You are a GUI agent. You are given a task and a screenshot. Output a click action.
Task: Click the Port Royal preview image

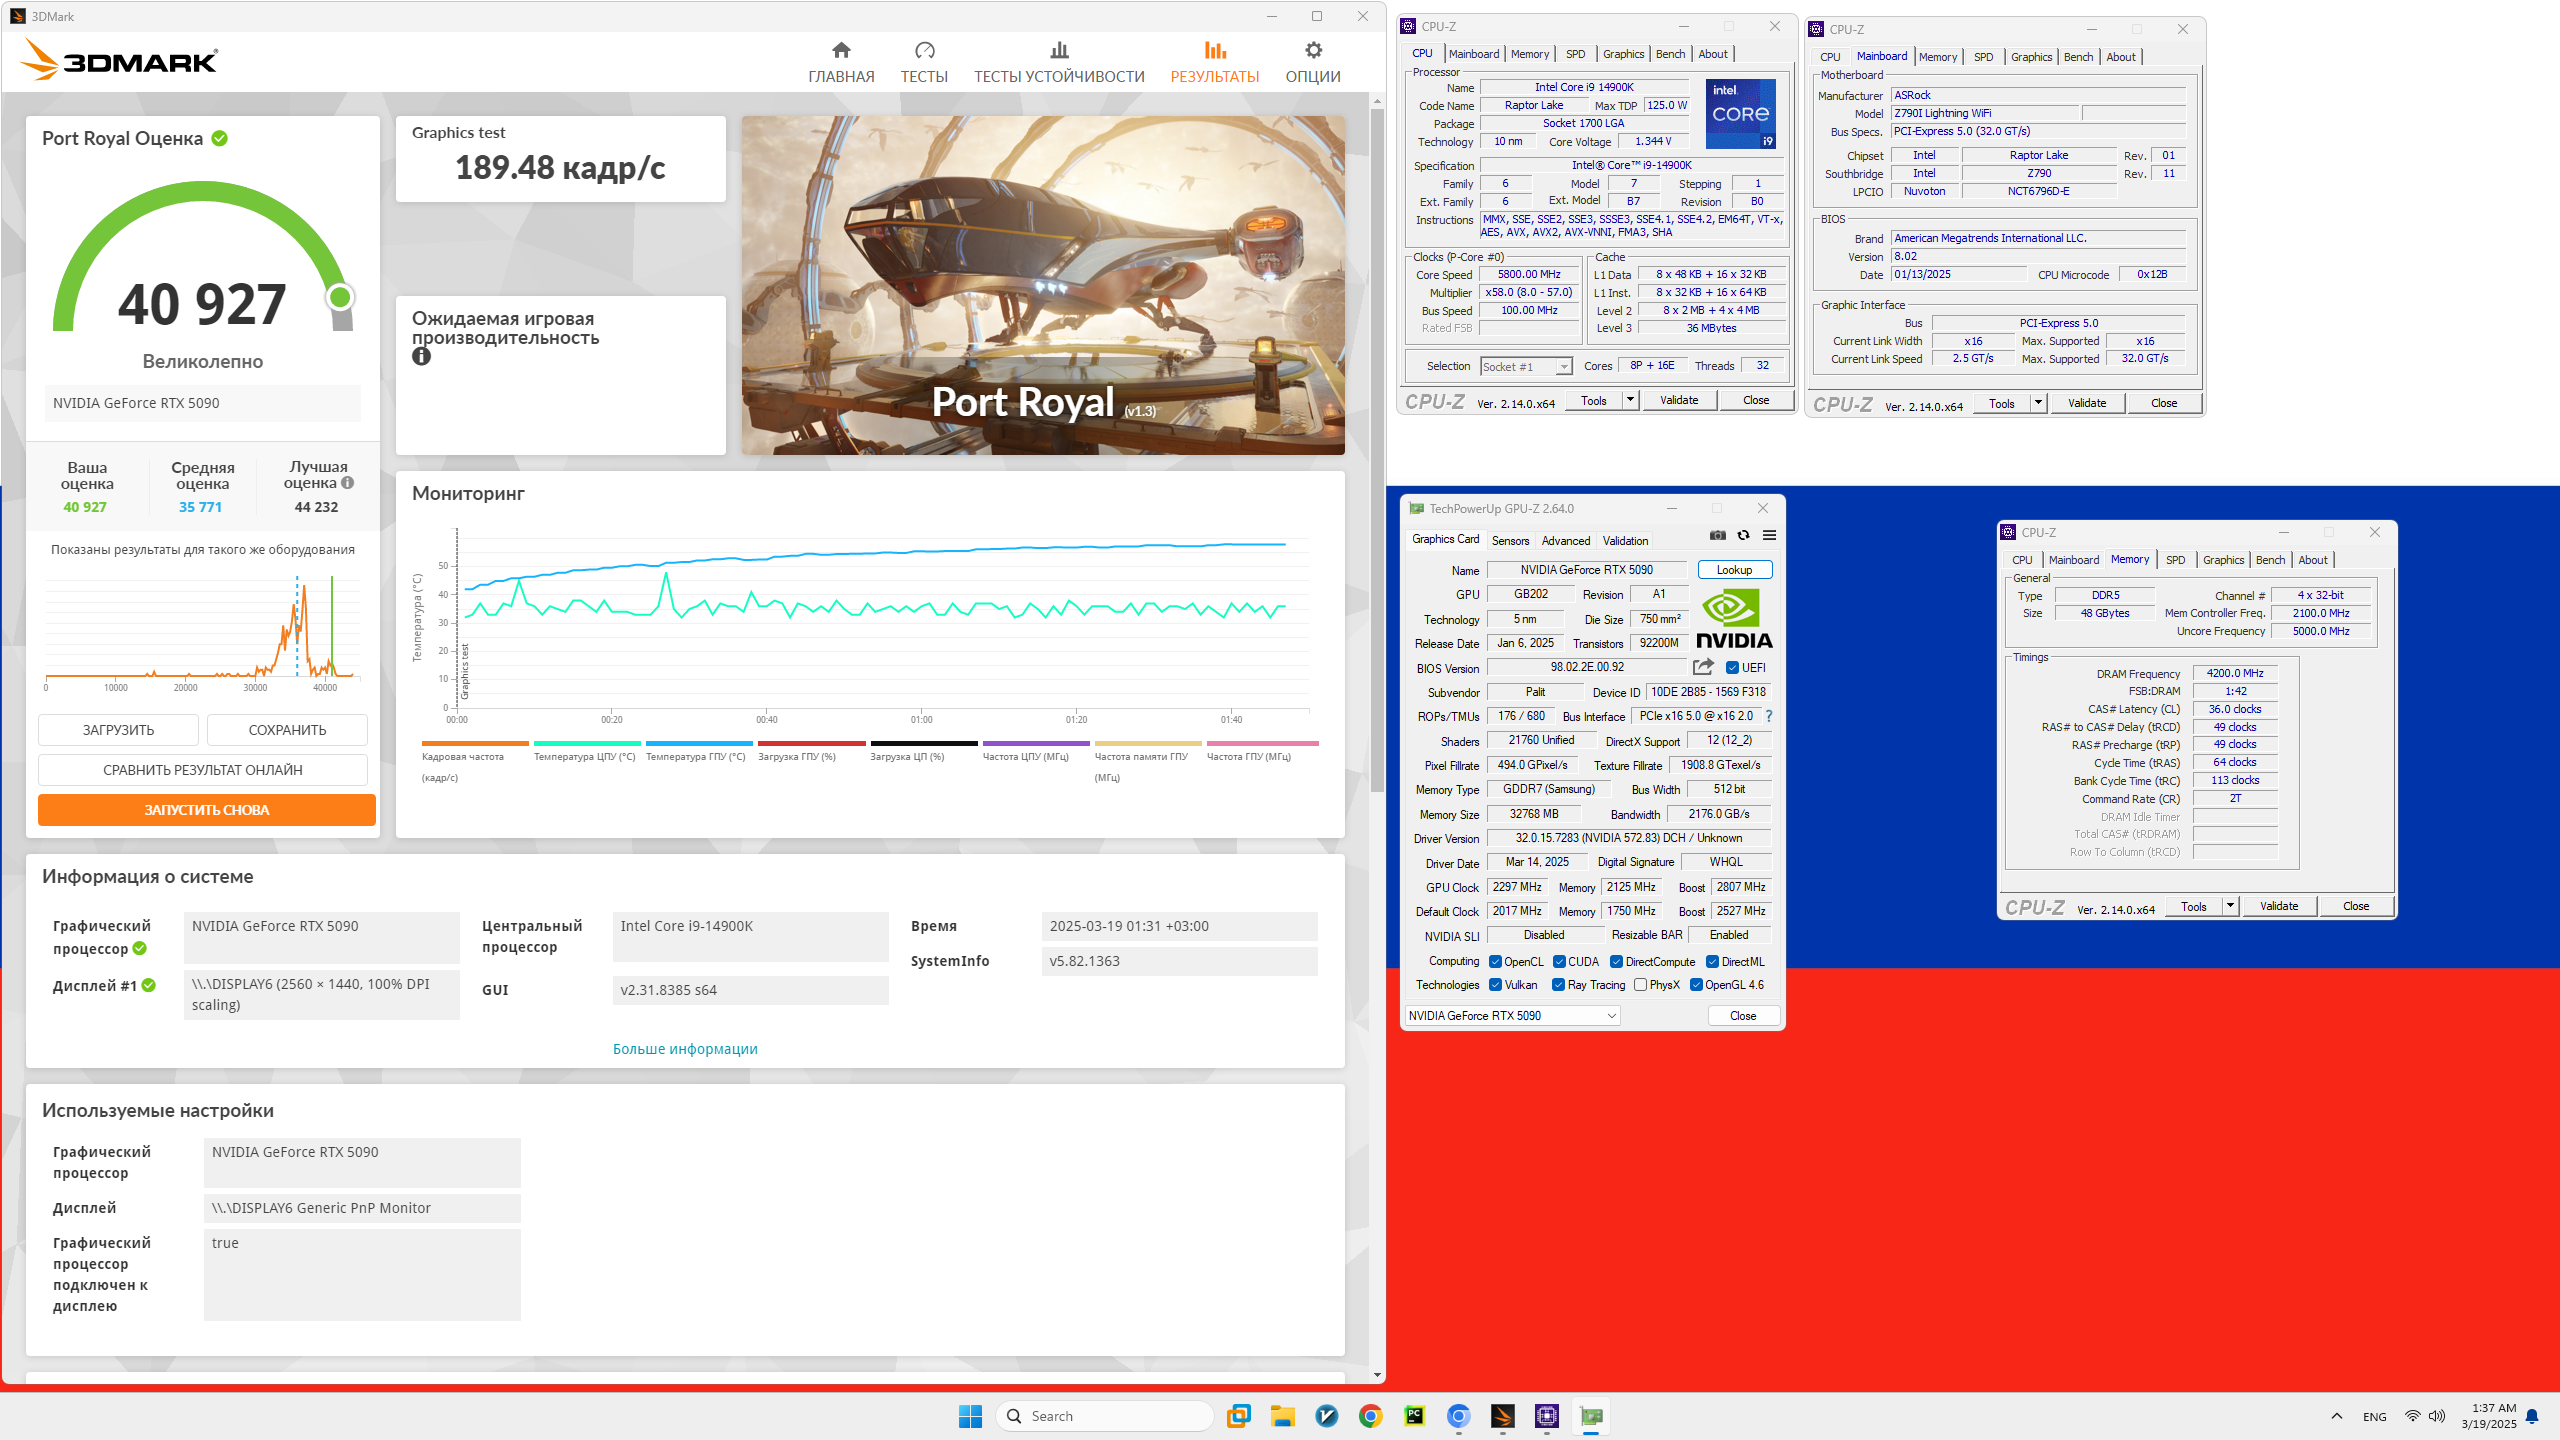click(x=1043, y=285)
